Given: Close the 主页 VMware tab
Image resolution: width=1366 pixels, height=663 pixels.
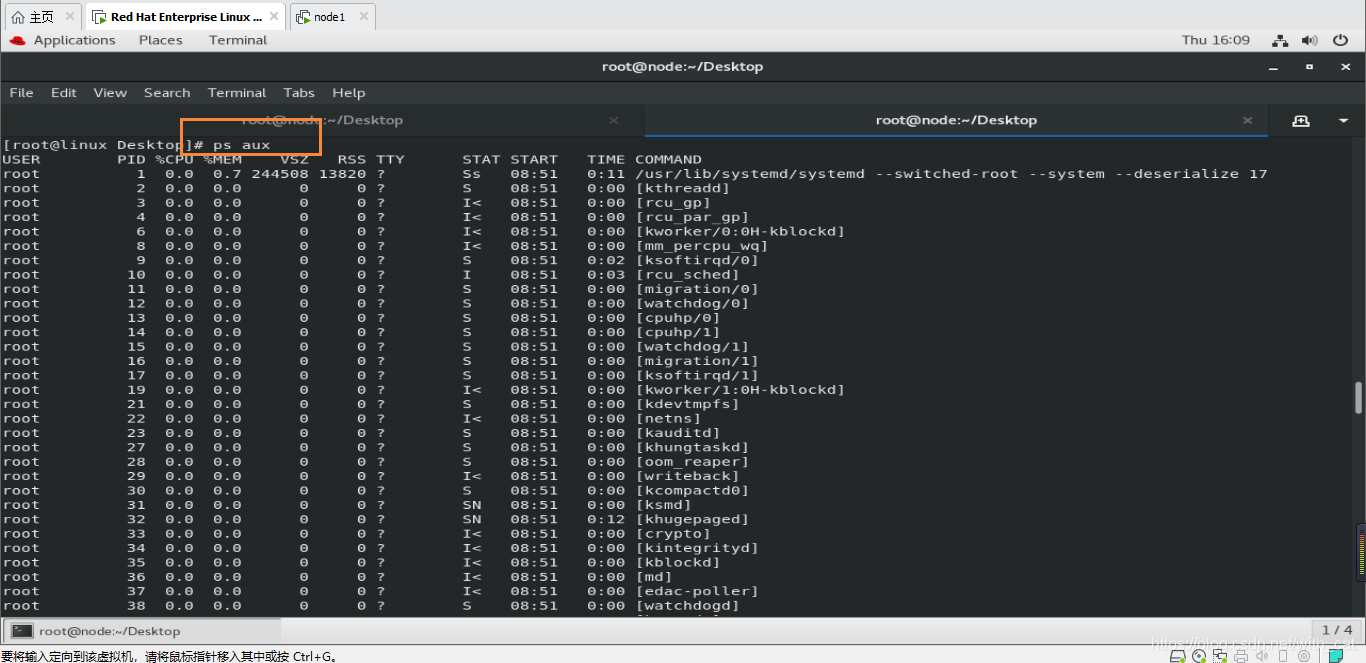Looking at the screenshot, I should click(69, 17).
